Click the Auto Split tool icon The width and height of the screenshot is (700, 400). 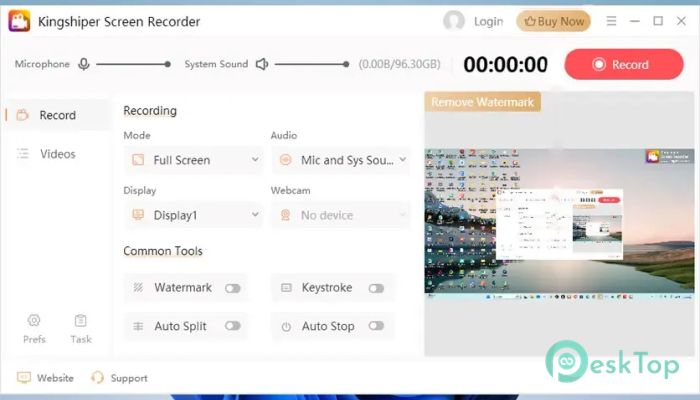pyautogui.click(x=138, y=326)
